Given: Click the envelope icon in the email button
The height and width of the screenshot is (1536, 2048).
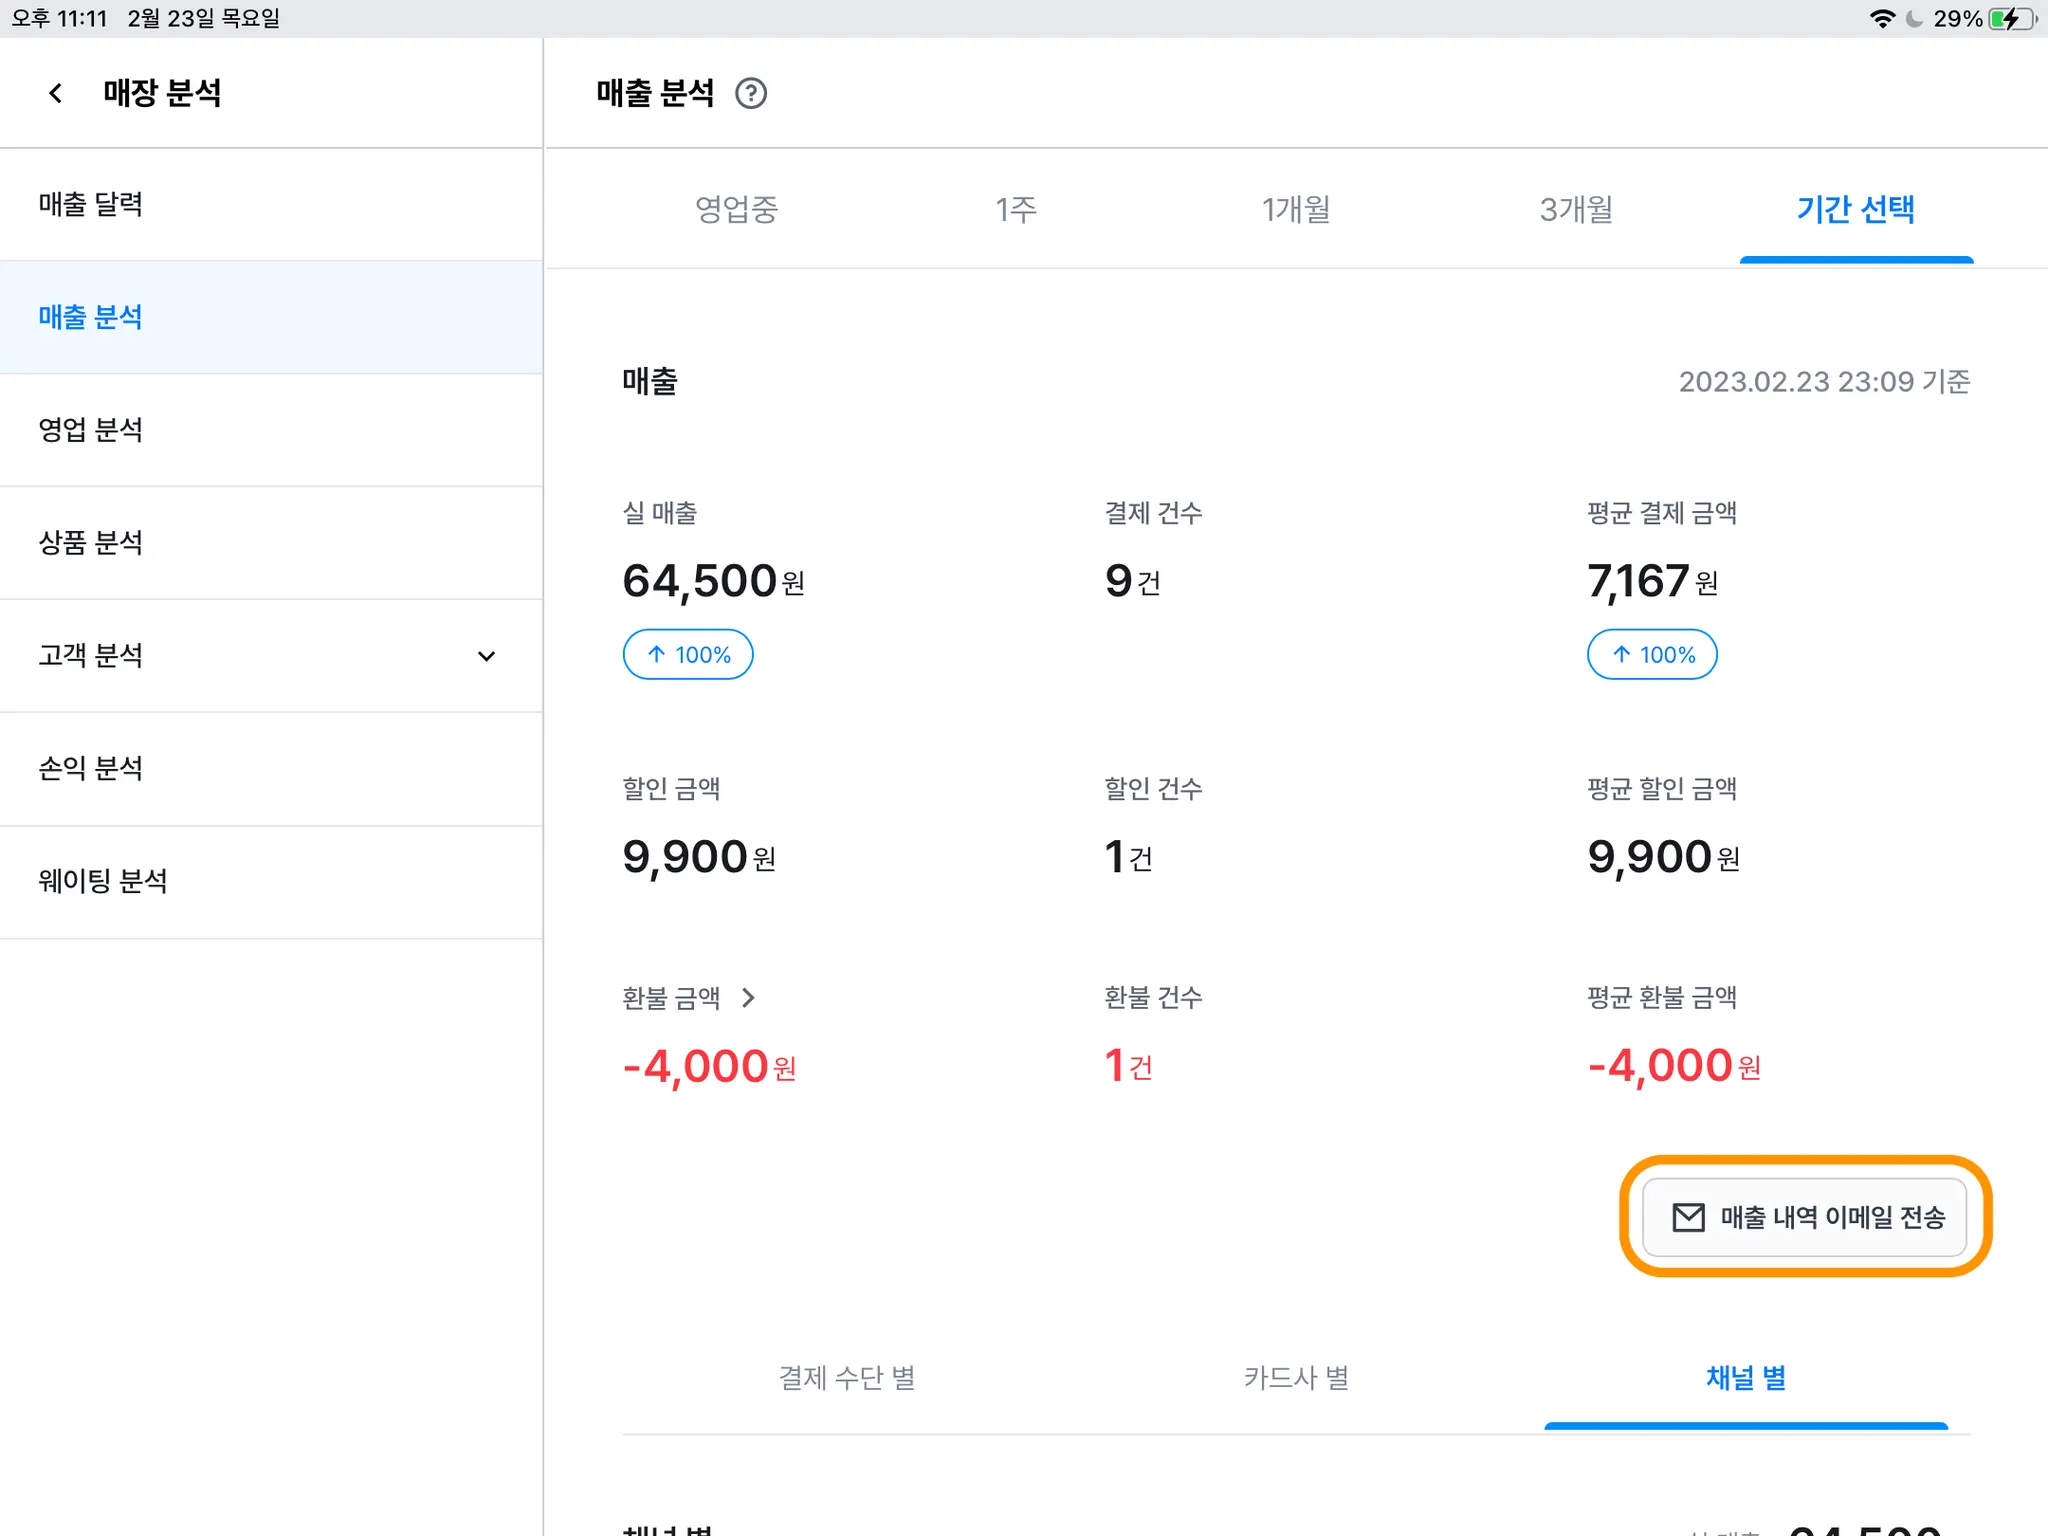Looking at the screenshot, I should pos(1688,1217).
